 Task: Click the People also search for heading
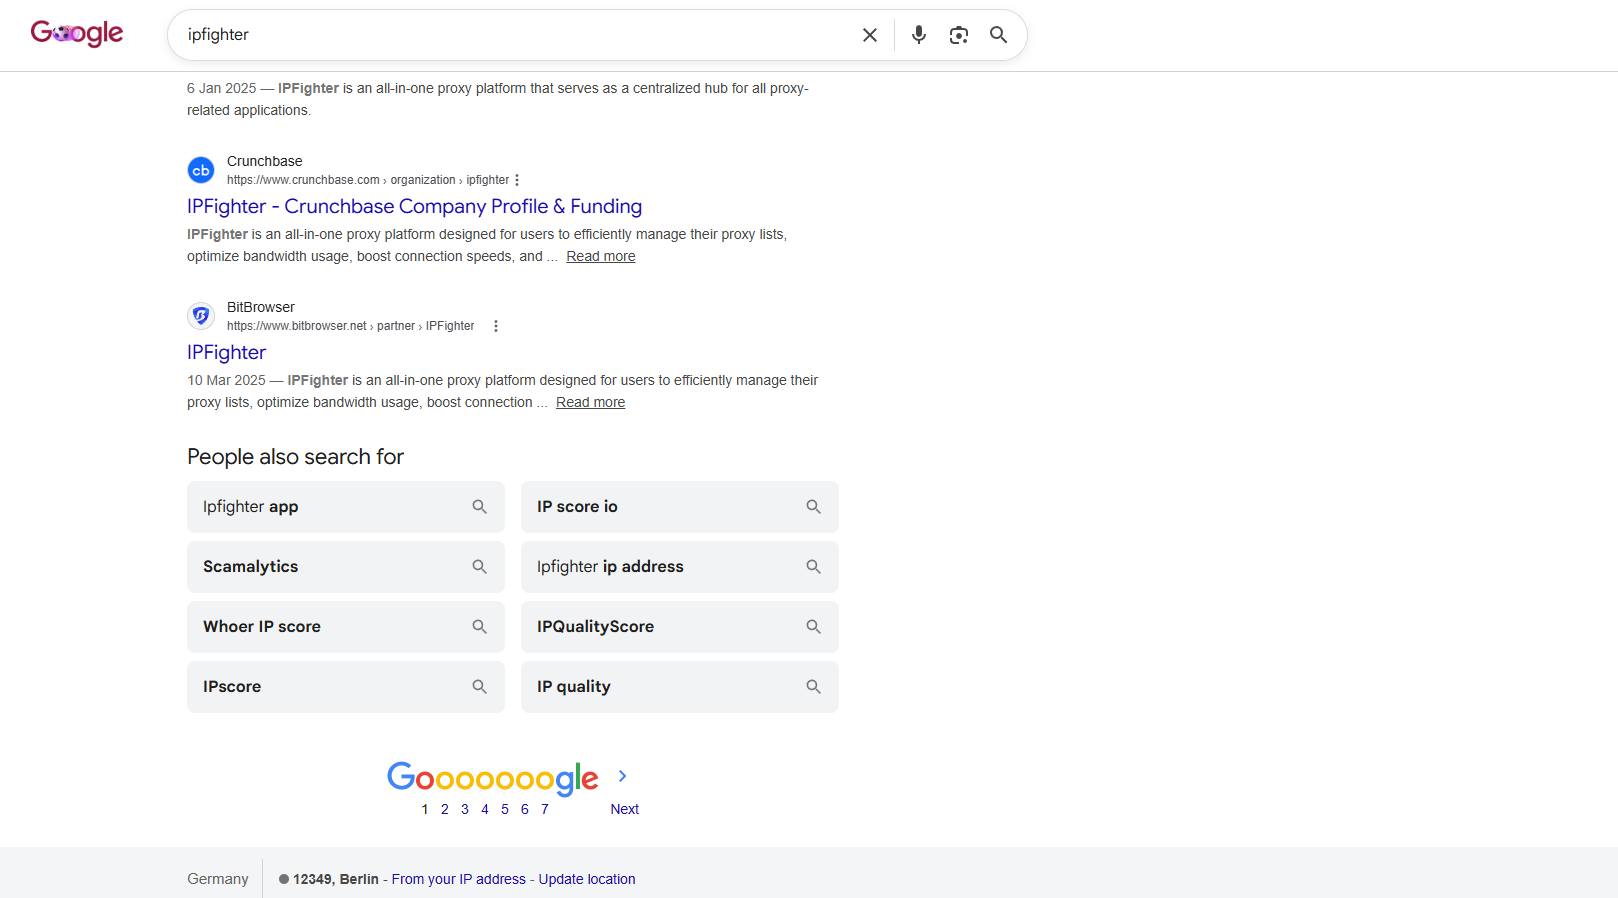point(296,457)
